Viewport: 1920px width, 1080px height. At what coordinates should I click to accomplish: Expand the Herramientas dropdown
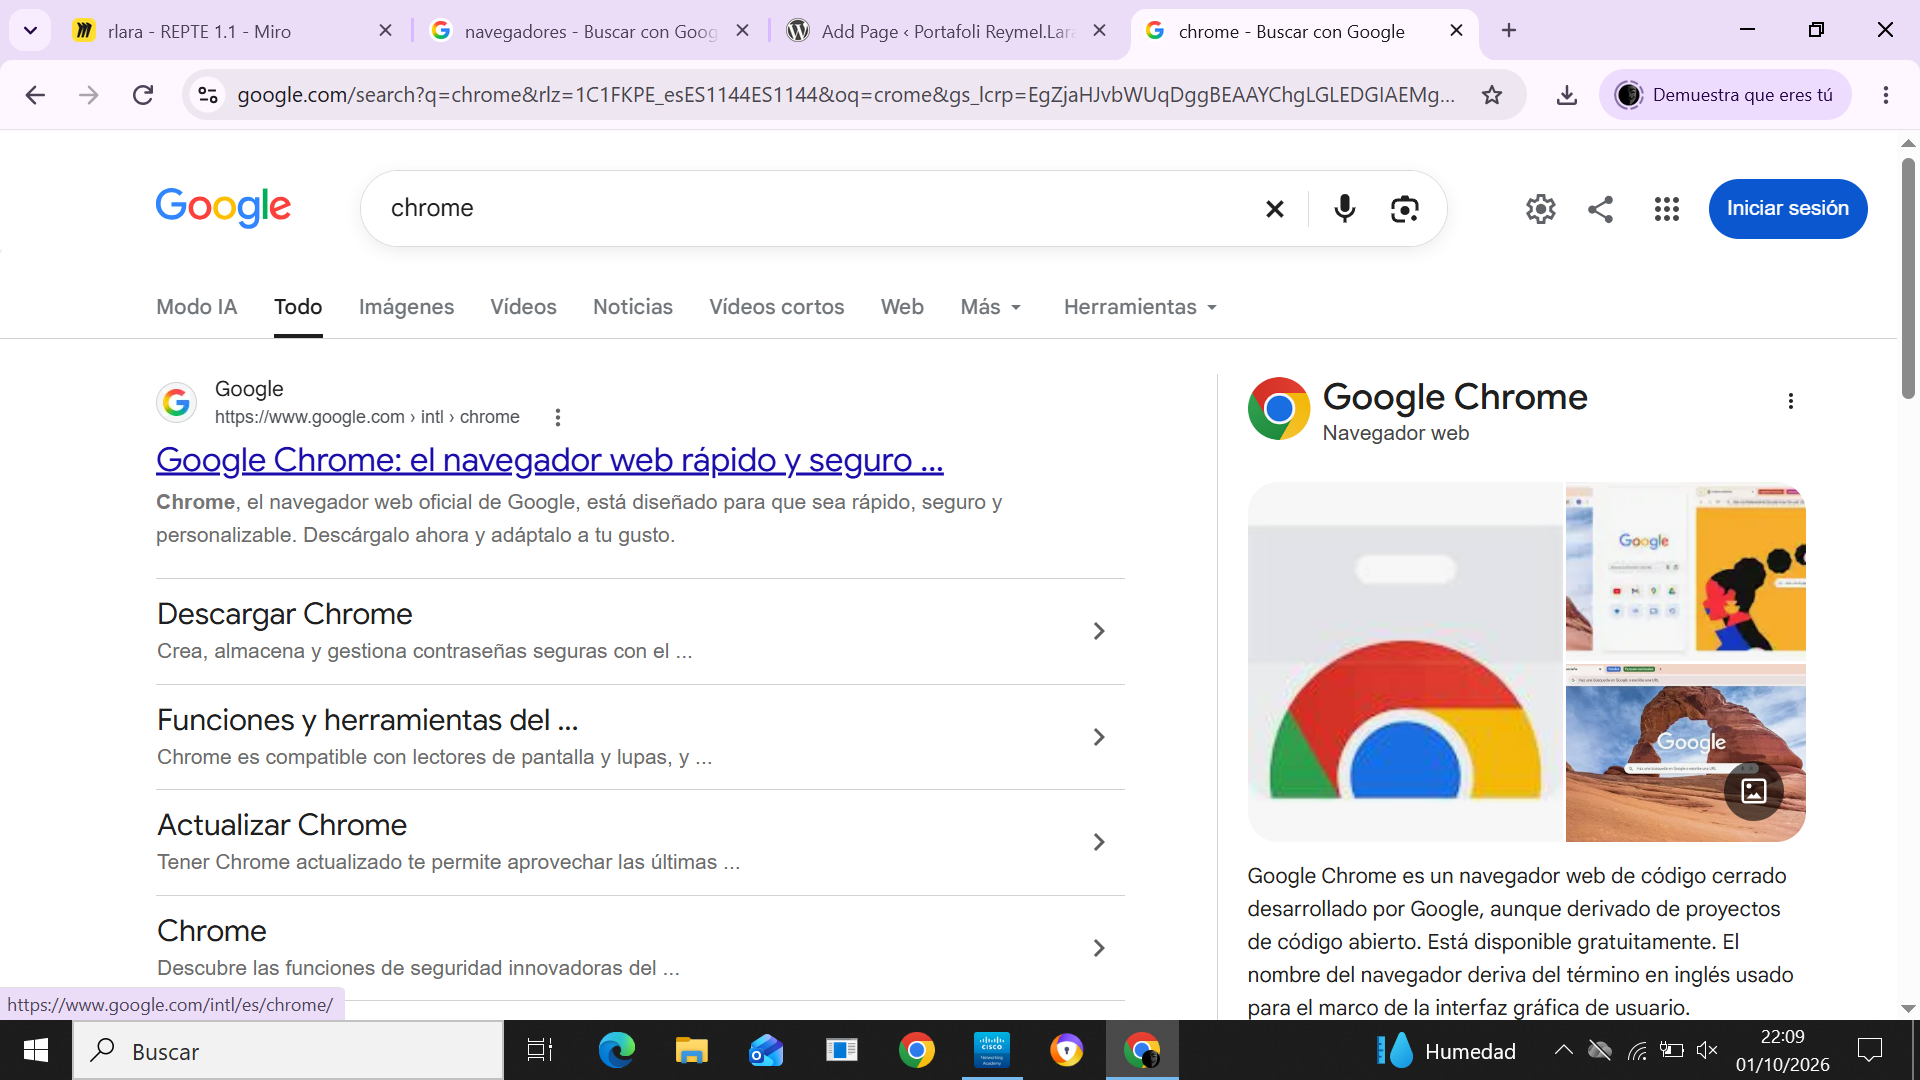point(1141,307)
